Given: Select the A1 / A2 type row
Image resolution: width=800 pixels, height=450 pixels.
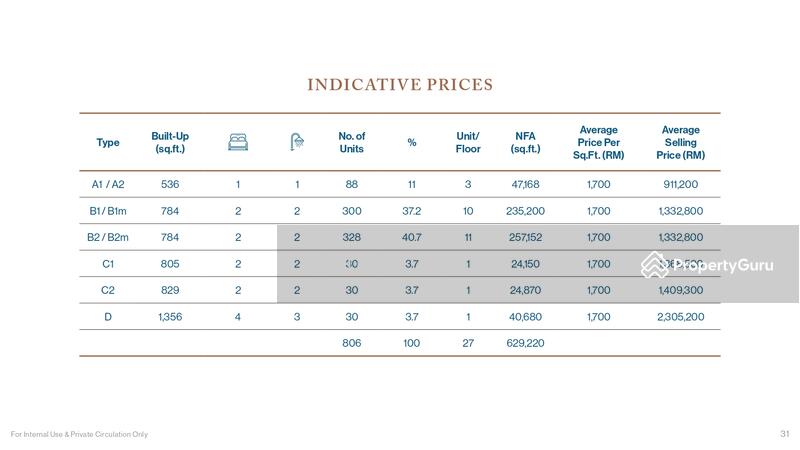Looking at the screenshot, I should point(108,185).
